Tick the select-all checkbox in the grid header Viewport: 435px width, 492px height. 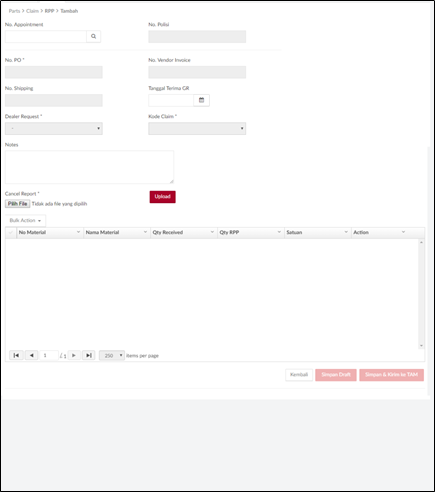(11, 232)
